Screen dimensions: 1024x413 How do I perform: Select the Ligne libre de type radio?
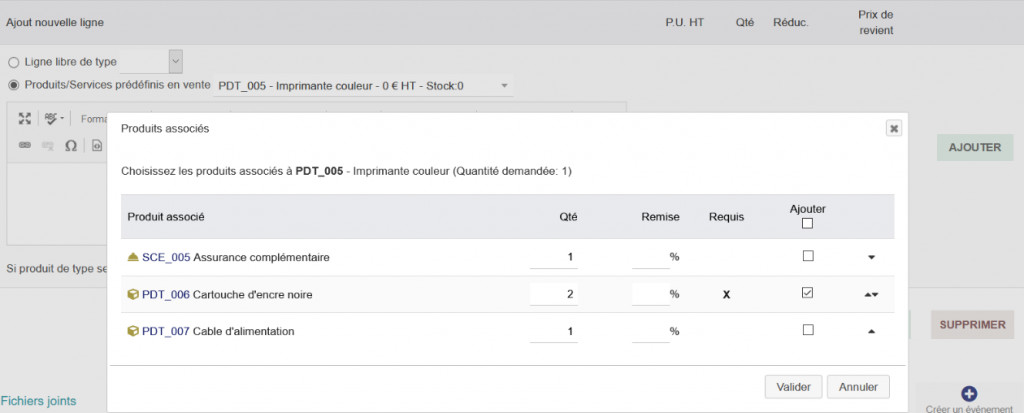[x=13, y=62]
